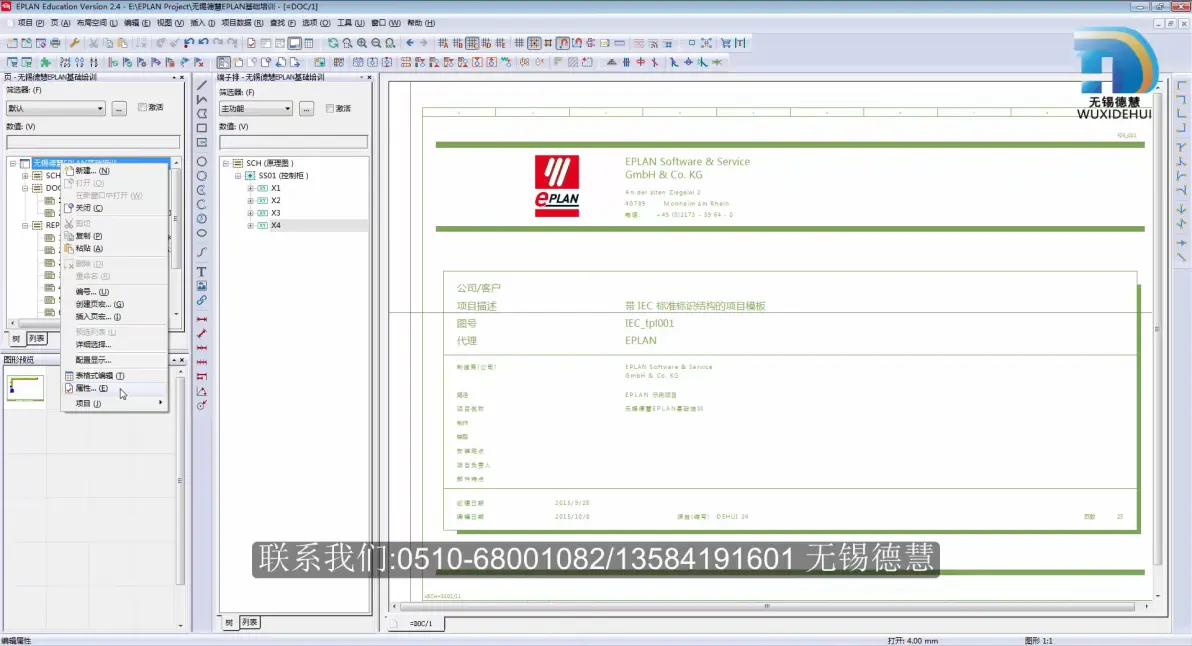Click 属性... (E) in the context menu

pos(114,388)
